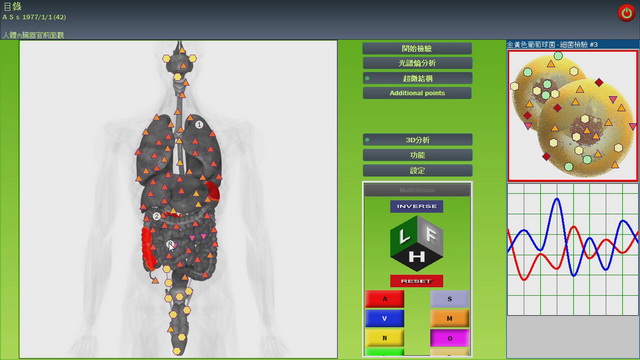Viewport: 640px width, 360px height.
Task: Click the H face of the cube
Action: click(417, 258)
